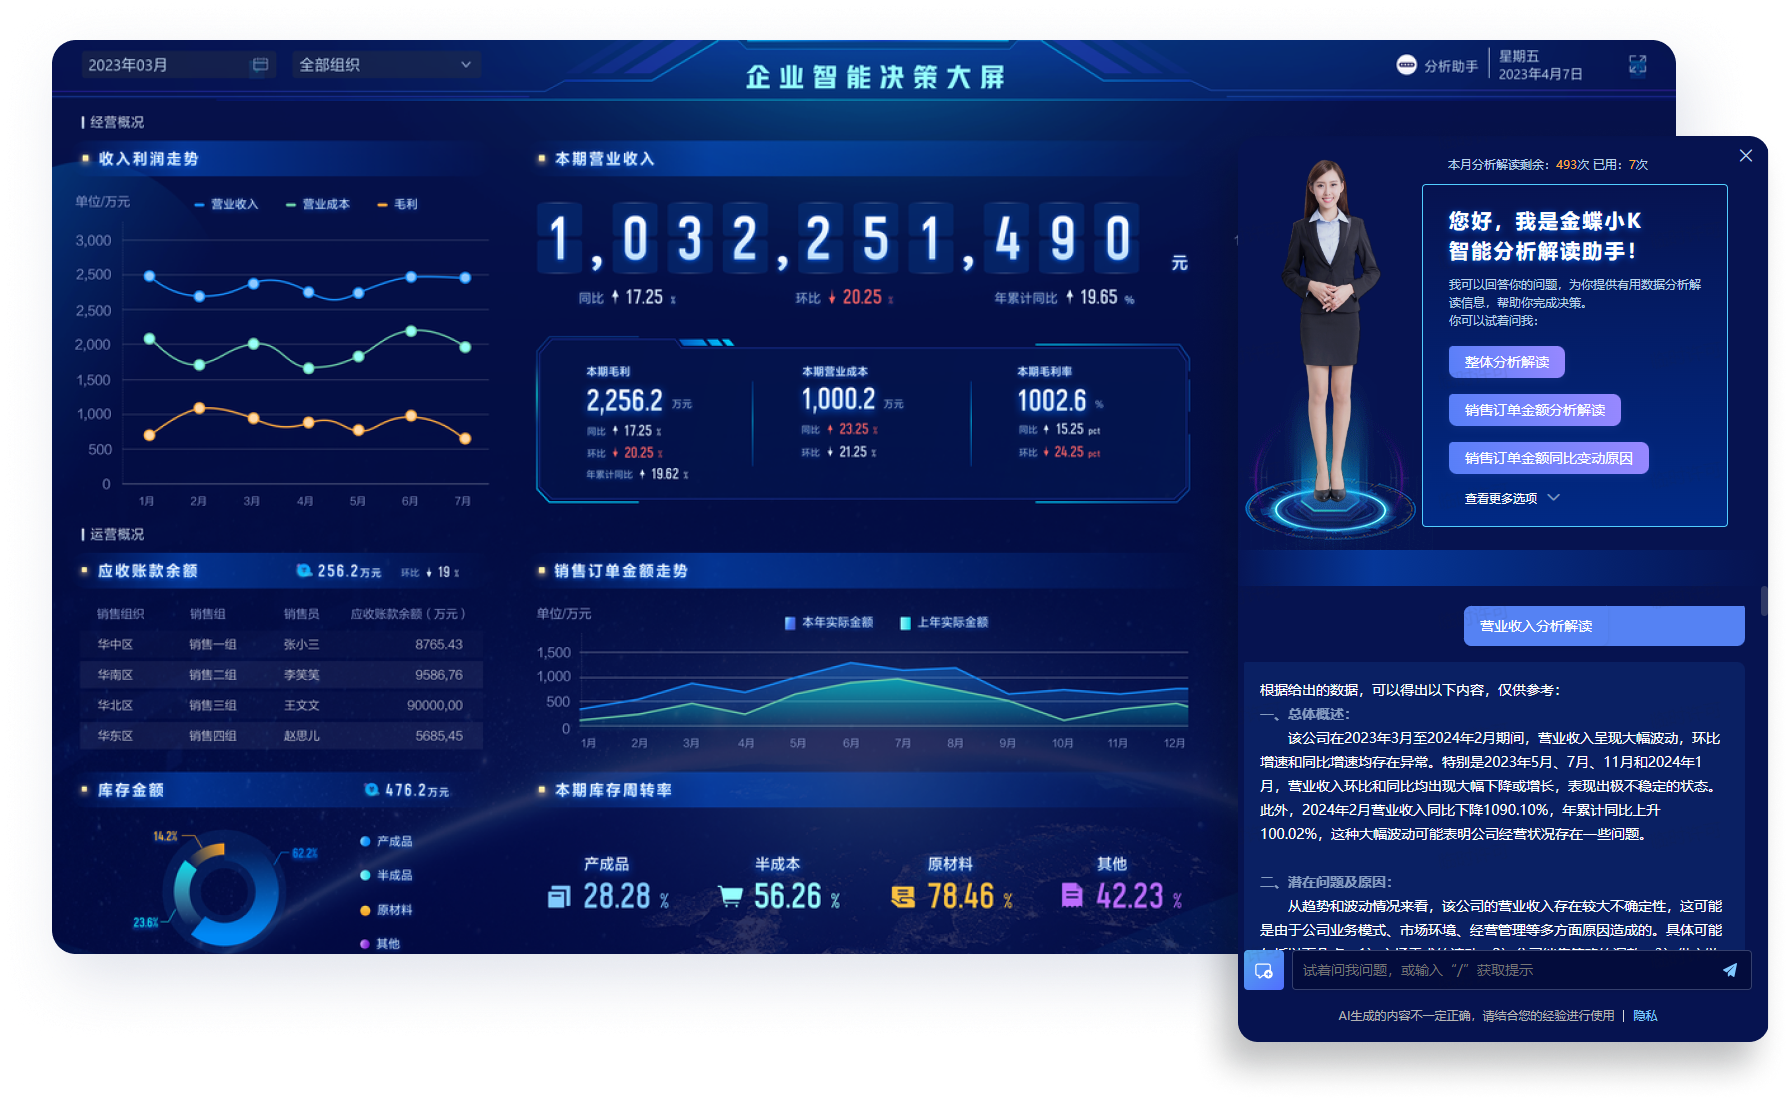This screenshot has height=1102, width=1791.
Task: Open the 全部组织 organization dropdown
Action: point(385,65)
